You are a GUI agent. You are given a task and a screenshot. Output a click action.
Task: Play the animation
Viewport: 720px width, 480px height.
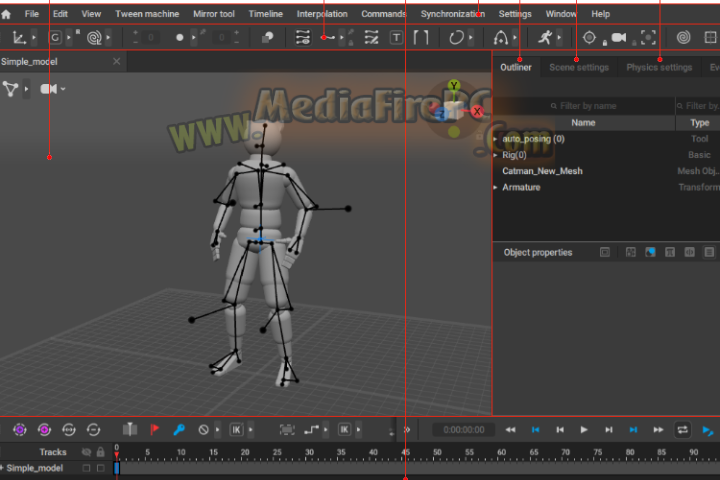point(584,429)
